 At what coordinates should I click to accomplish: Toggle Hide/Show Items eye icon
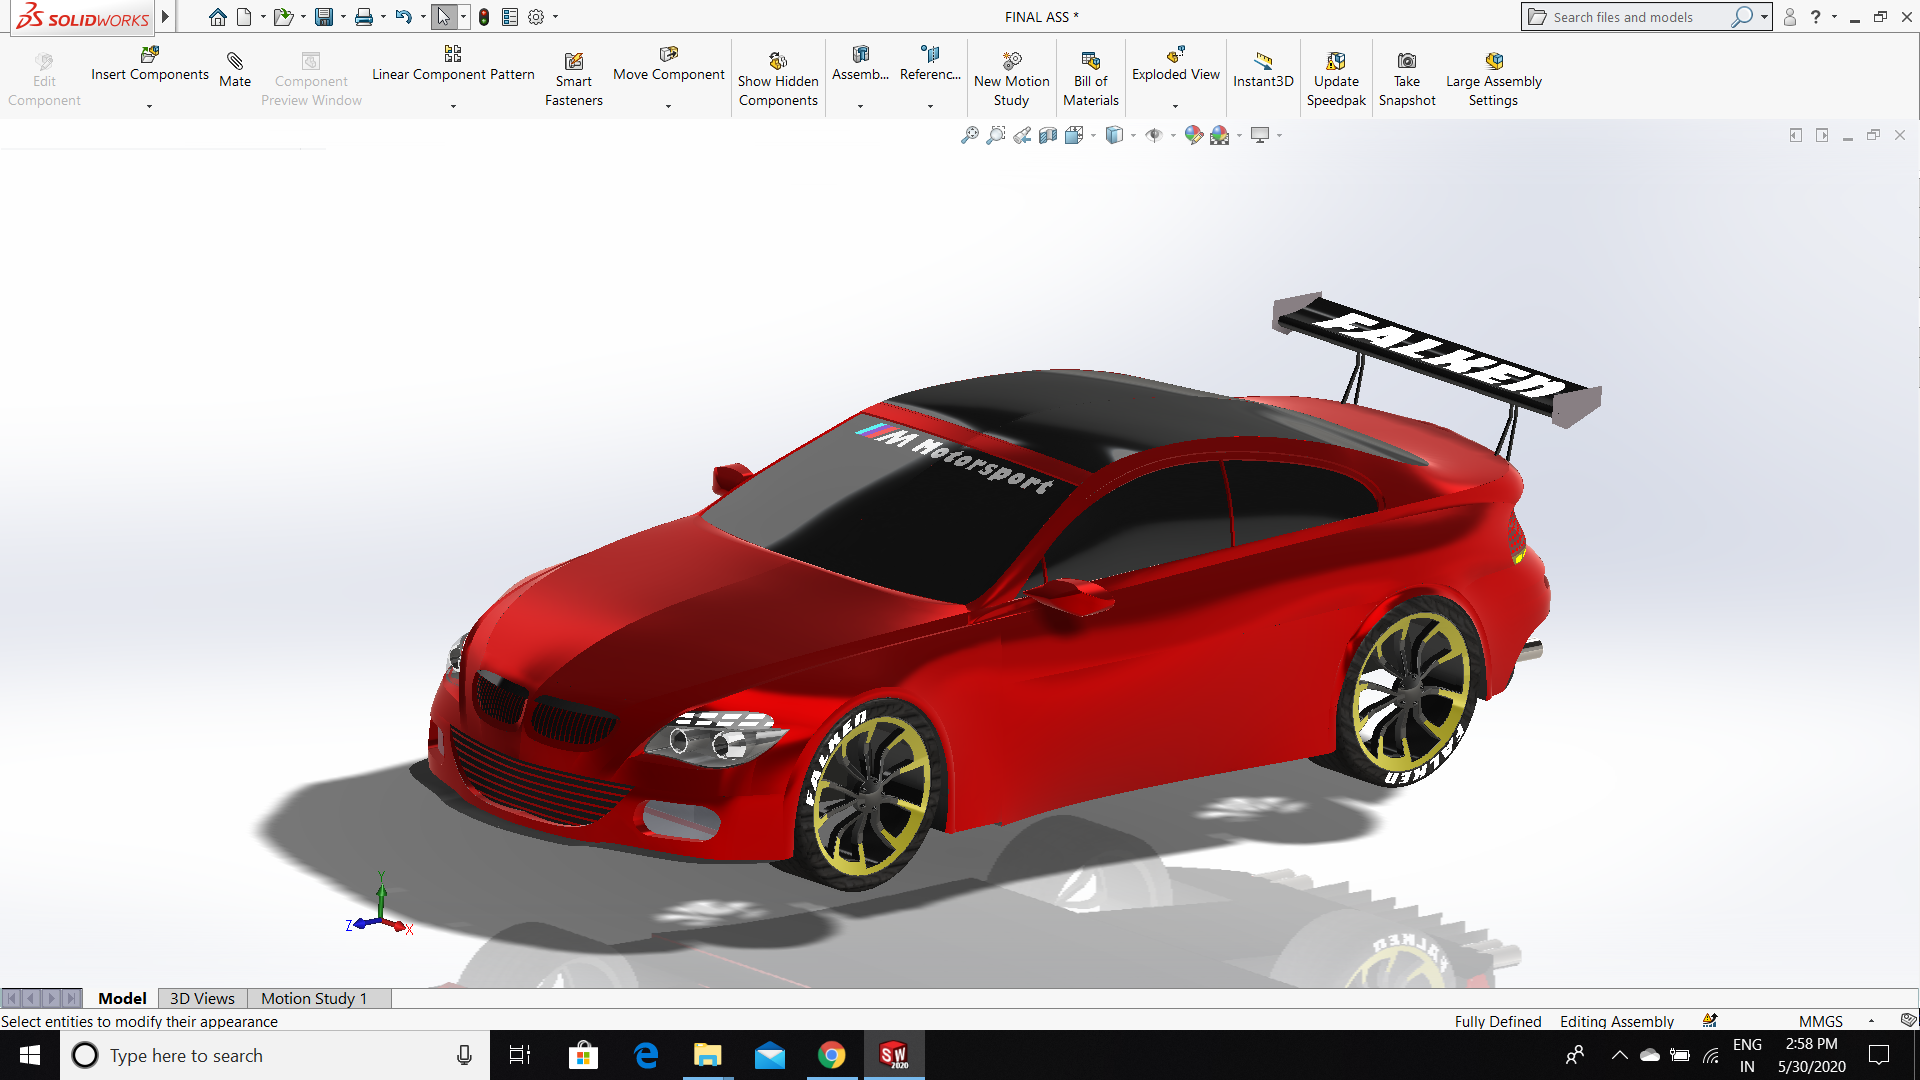pyautogui.click(x=1153, y=135)
